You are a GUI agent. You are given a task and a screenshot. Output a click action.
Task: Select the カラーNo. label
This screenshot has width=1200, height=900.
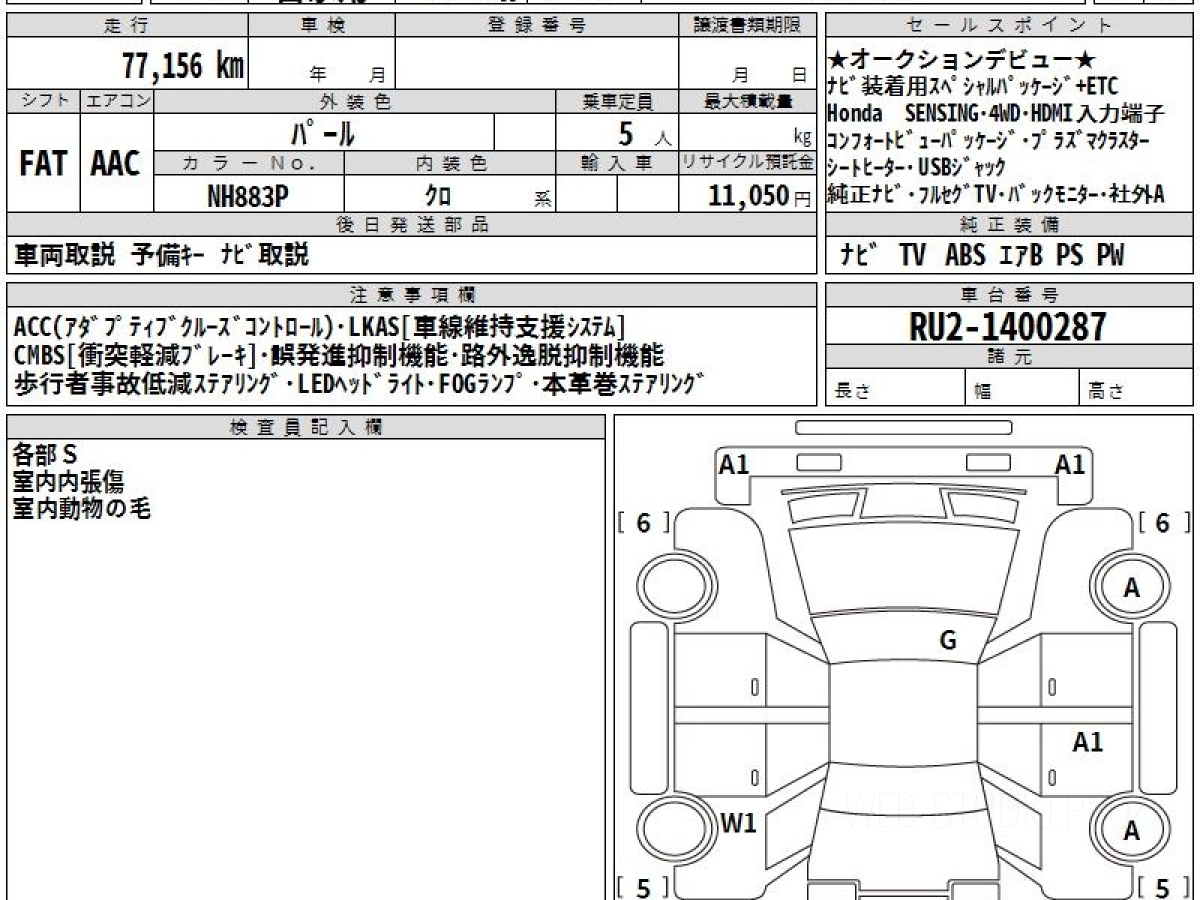249,163
